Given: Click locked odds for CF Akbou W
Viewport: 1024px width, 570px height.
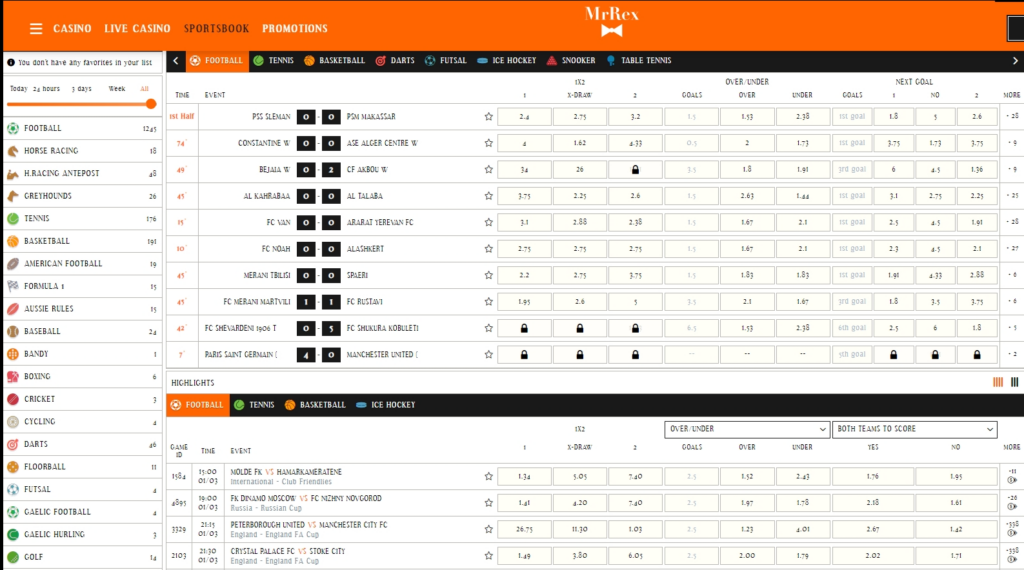Looking at the screenshot, I should point(635,170).
